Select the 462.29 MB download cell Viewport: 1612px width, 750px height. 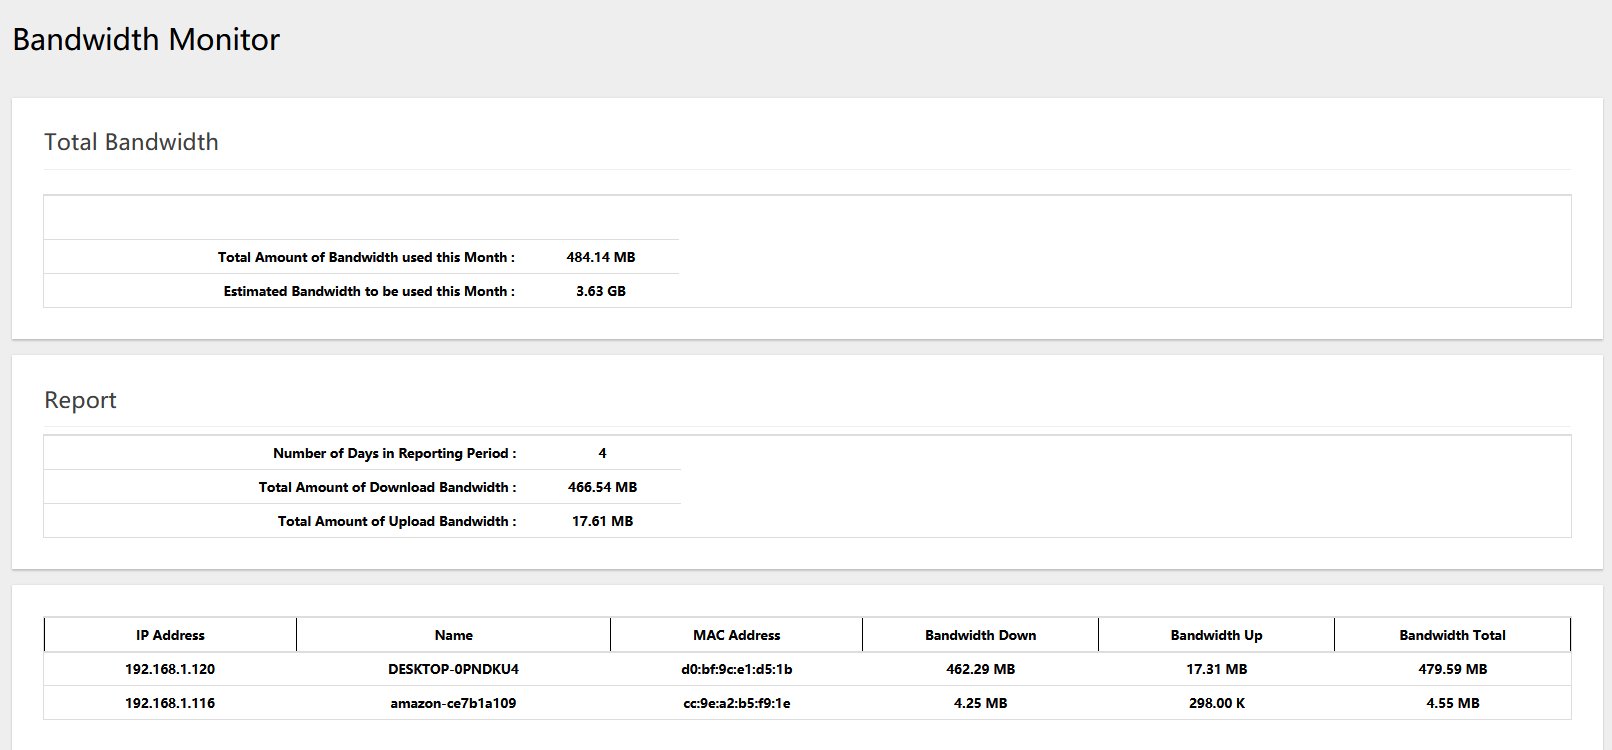click(981, 669)
